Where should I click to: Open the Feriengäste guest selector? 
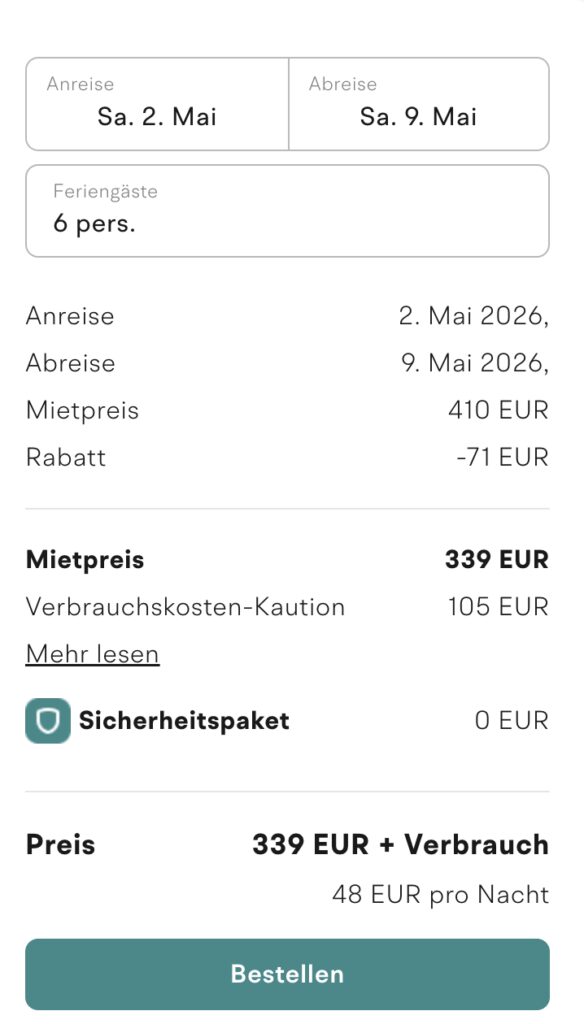(x=287, y=211)
